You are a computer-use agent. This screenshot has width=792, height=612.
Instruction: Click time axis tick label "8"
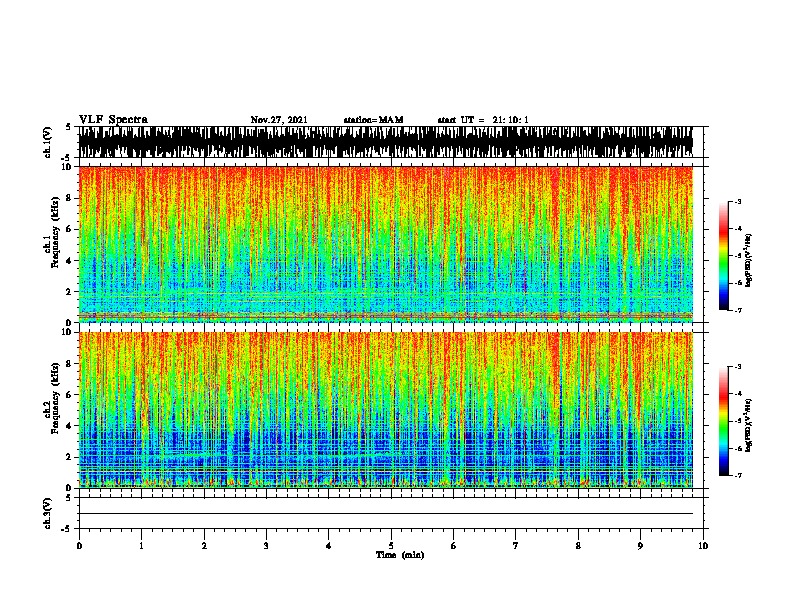[578, 546]
